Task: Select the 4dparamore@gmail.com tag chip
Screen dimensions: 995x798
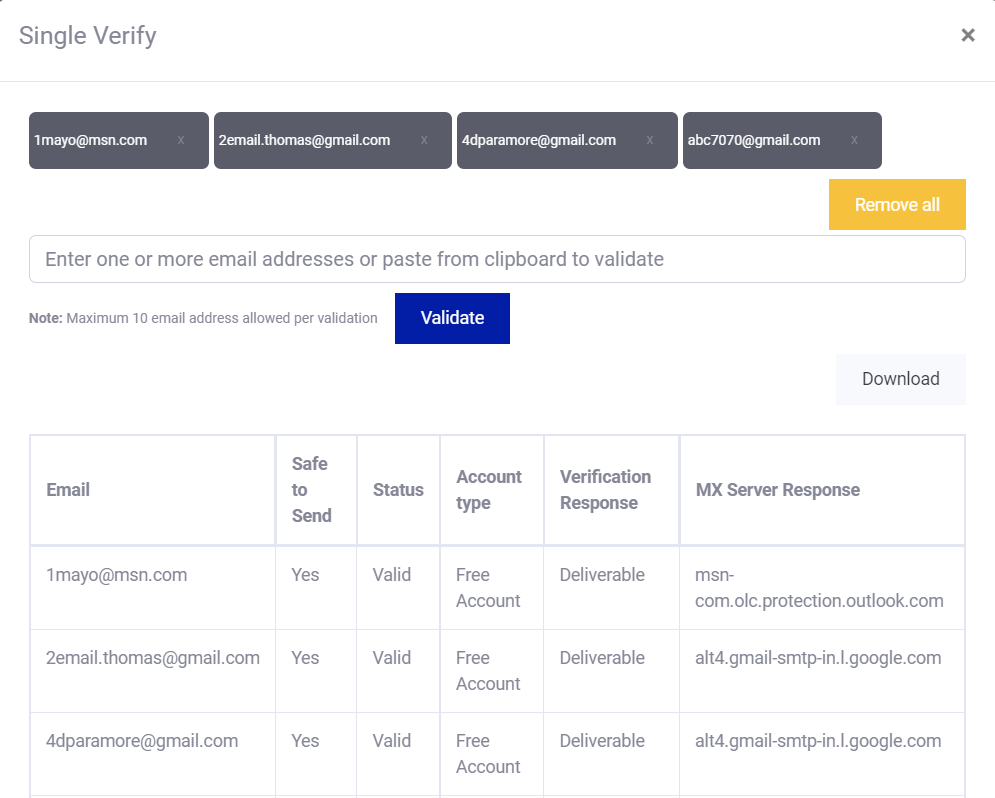Action: pos(567,140)
